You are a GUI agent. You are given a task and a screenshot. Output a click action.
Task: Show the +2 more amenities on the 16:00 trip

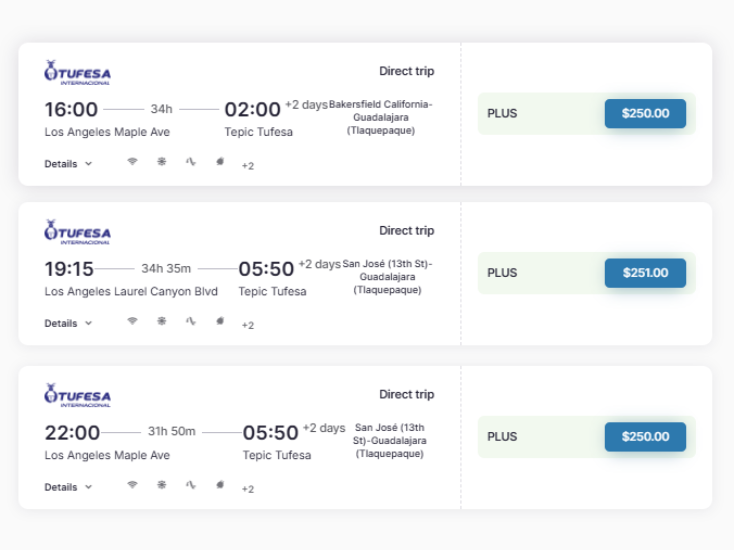[x=248, y=166]
